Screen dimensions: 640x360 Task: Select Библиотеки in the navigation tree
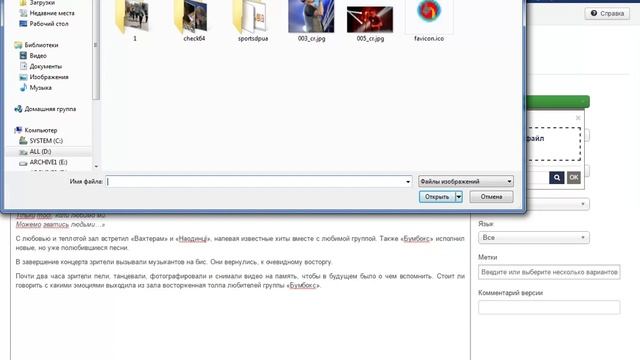click(x=41, y=45)
